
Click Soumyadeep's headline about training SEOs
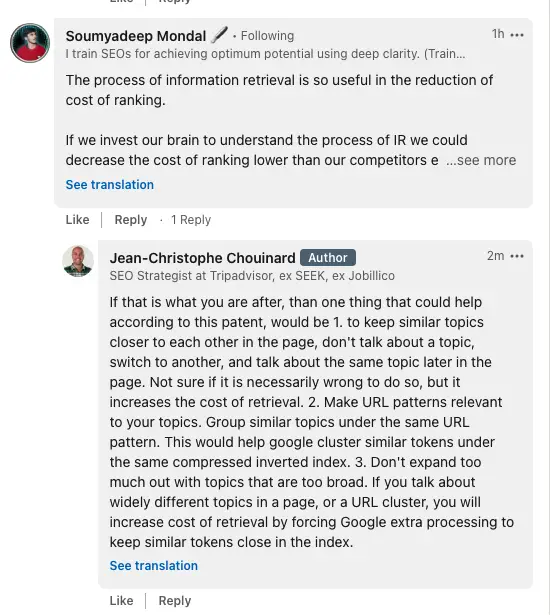click(x=265, y=54)
